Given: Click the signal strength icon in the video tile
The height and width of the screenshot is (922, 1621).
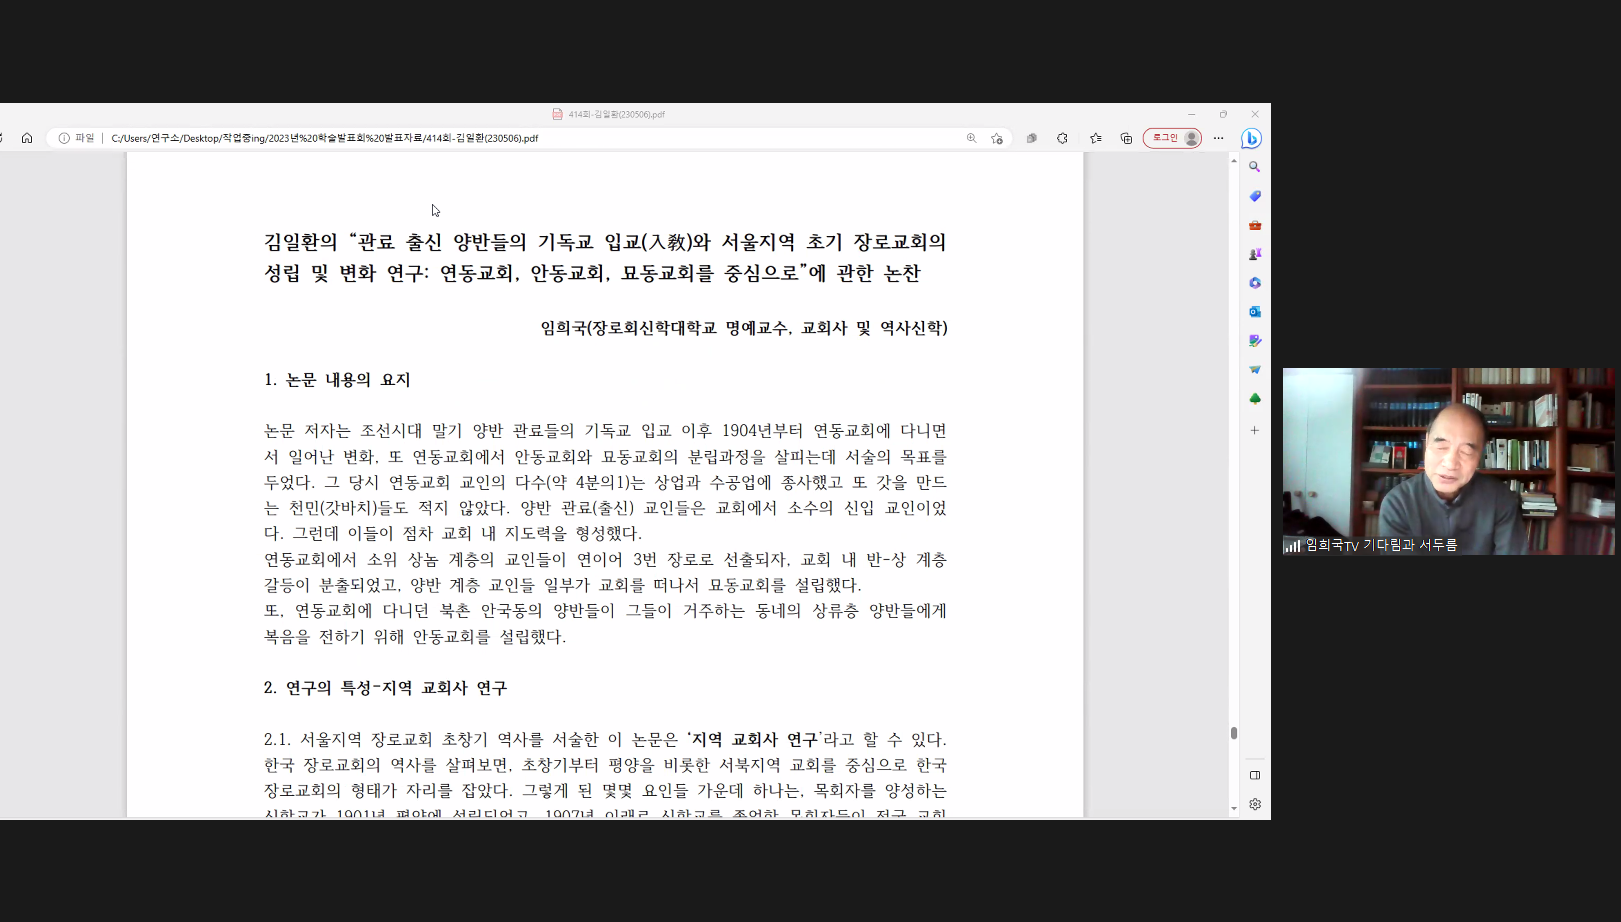Looking at the screenshot, I should pos(1293,545).
